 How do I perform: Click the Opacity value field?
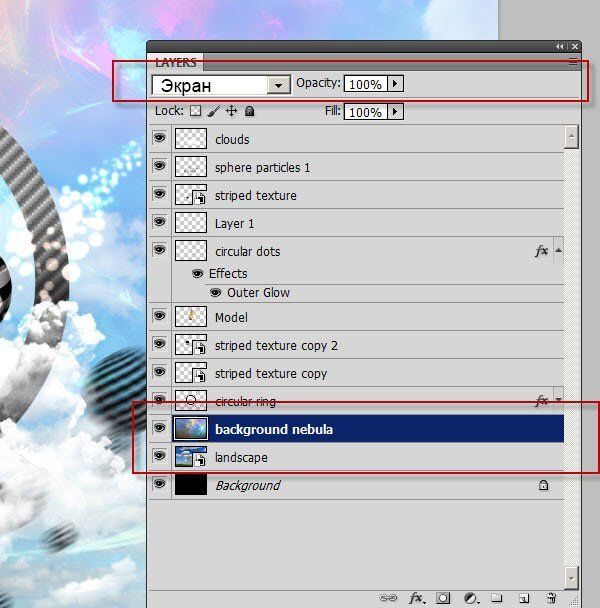click(365, 84)
